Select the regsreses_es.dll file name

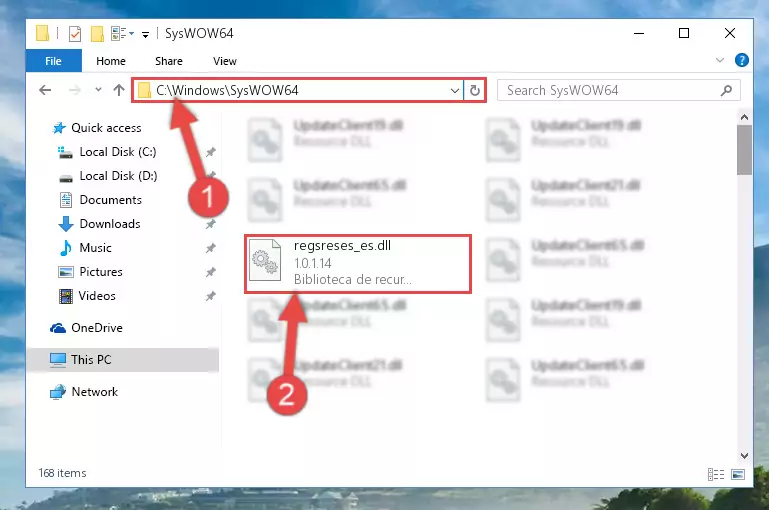coord(342,246)
